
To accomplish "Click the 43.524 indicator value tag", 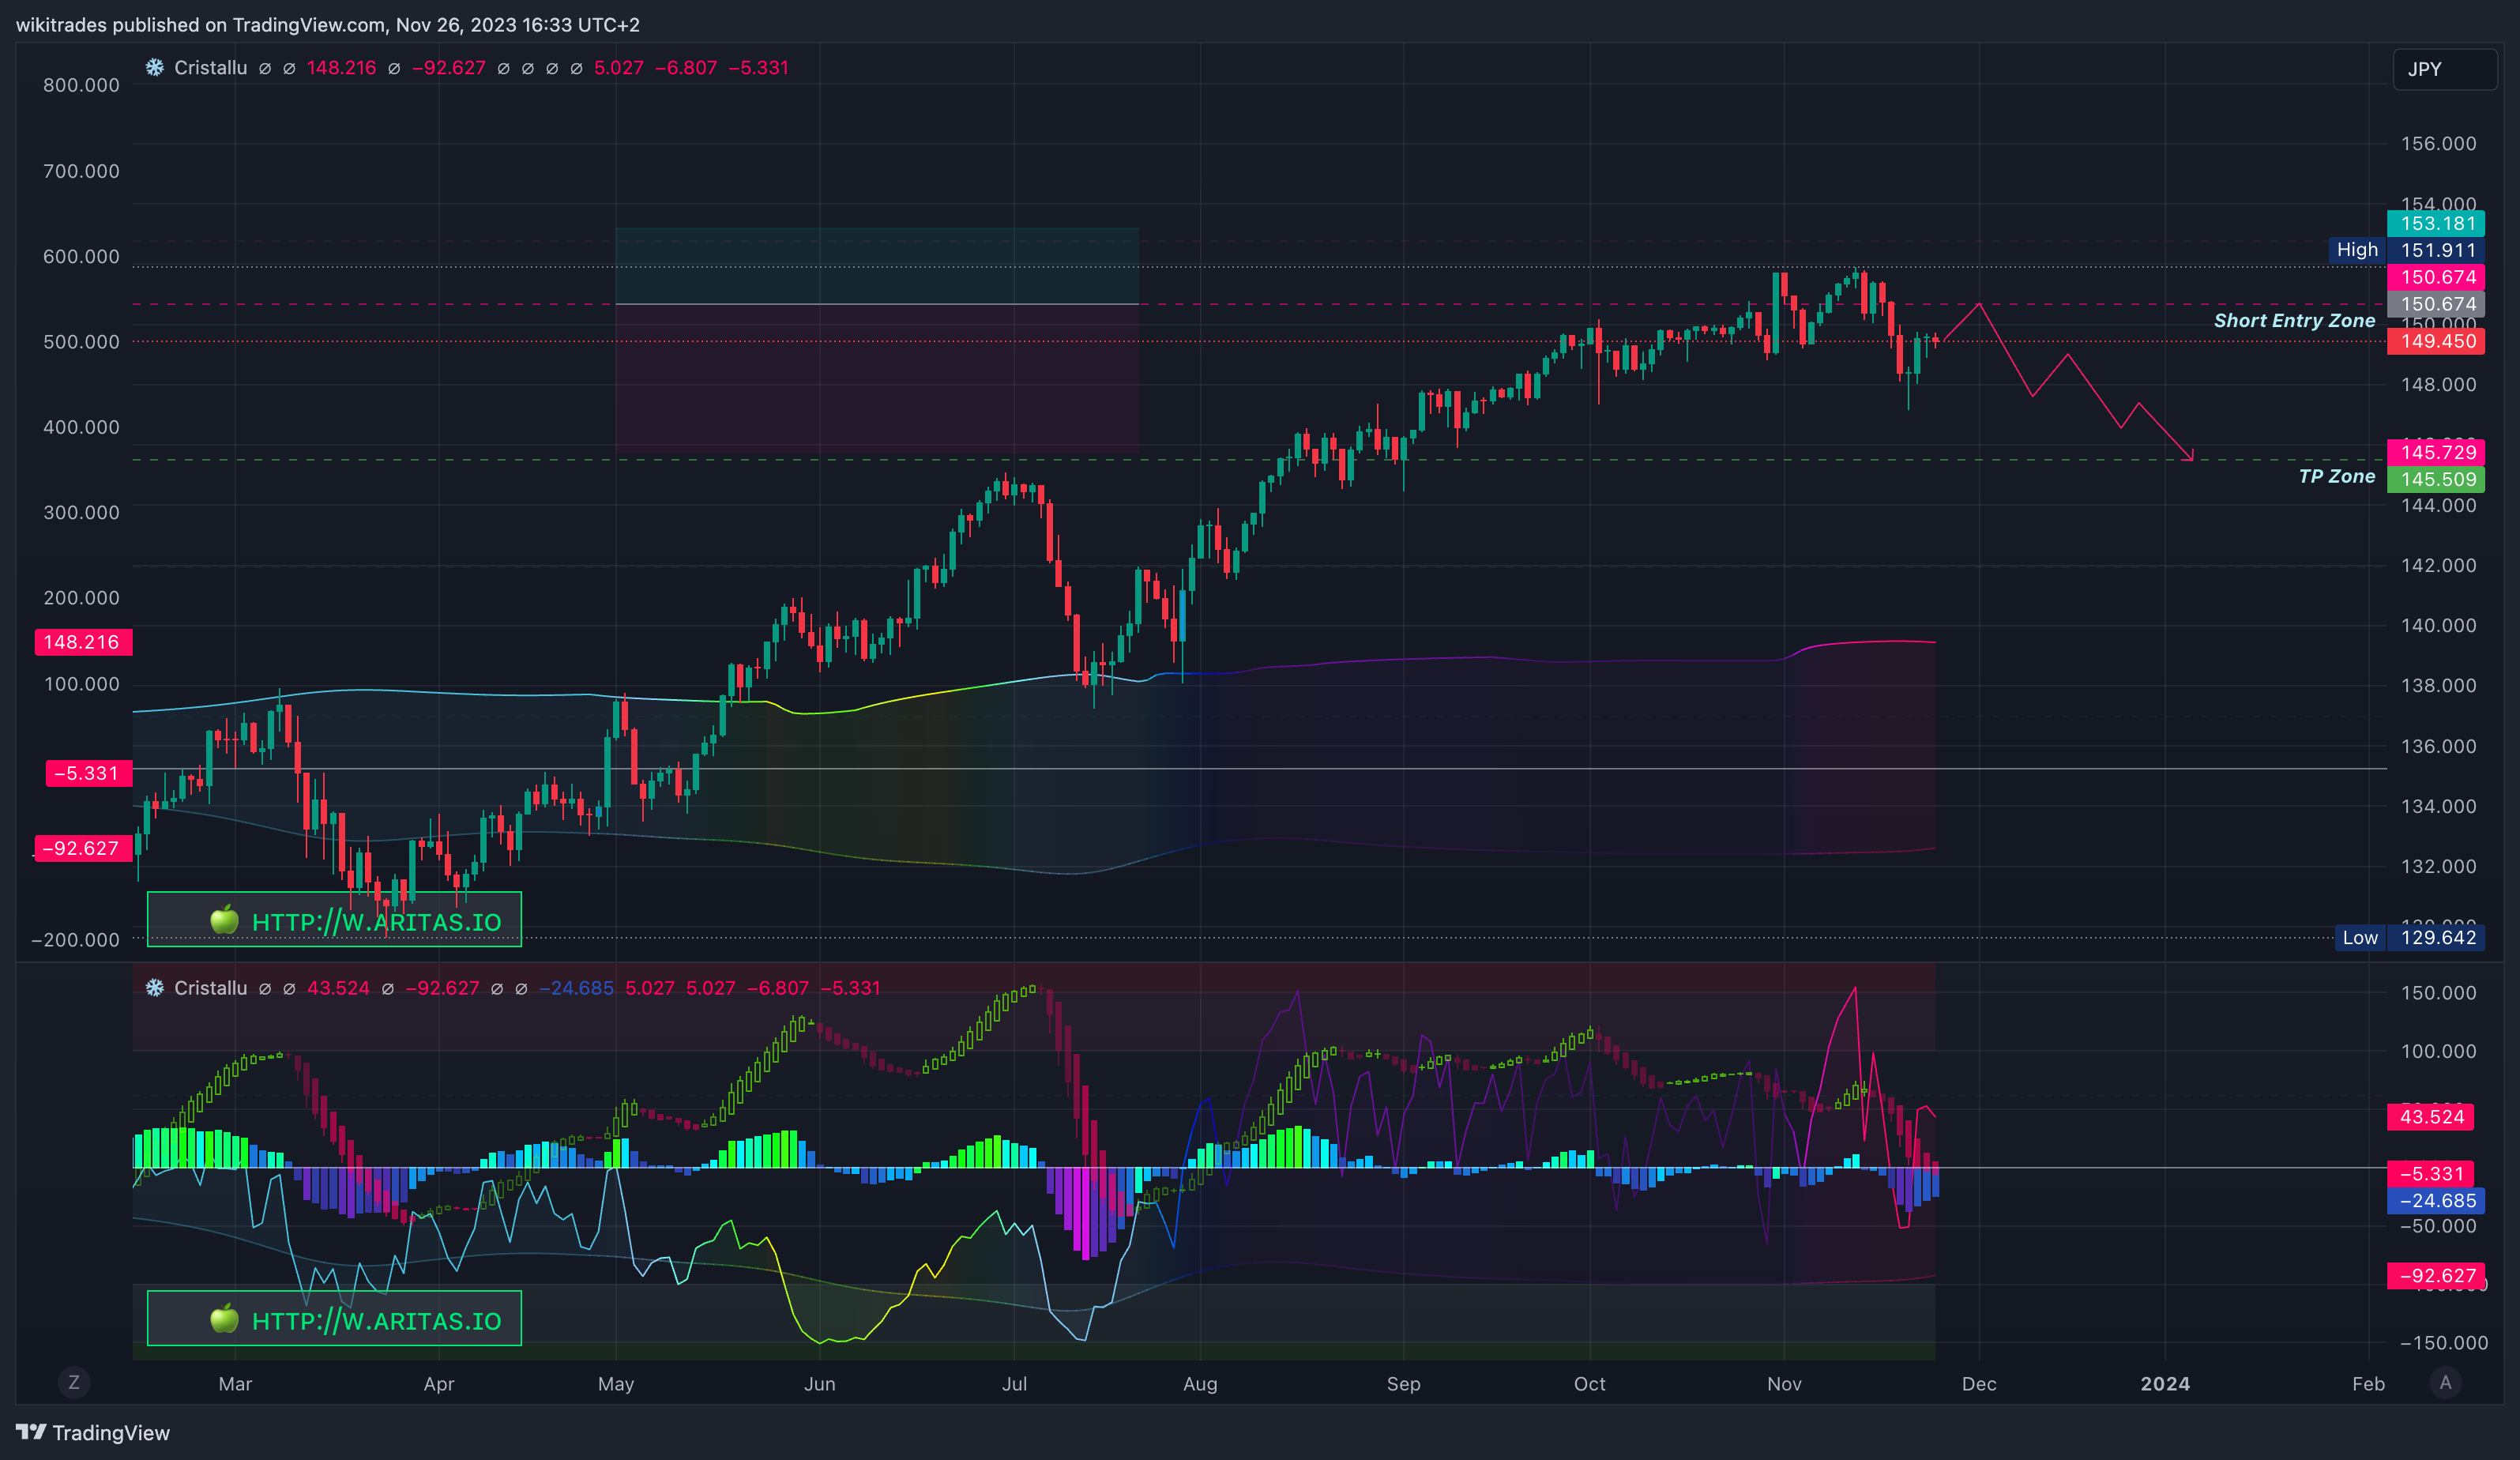I will pos(2431,1117).
